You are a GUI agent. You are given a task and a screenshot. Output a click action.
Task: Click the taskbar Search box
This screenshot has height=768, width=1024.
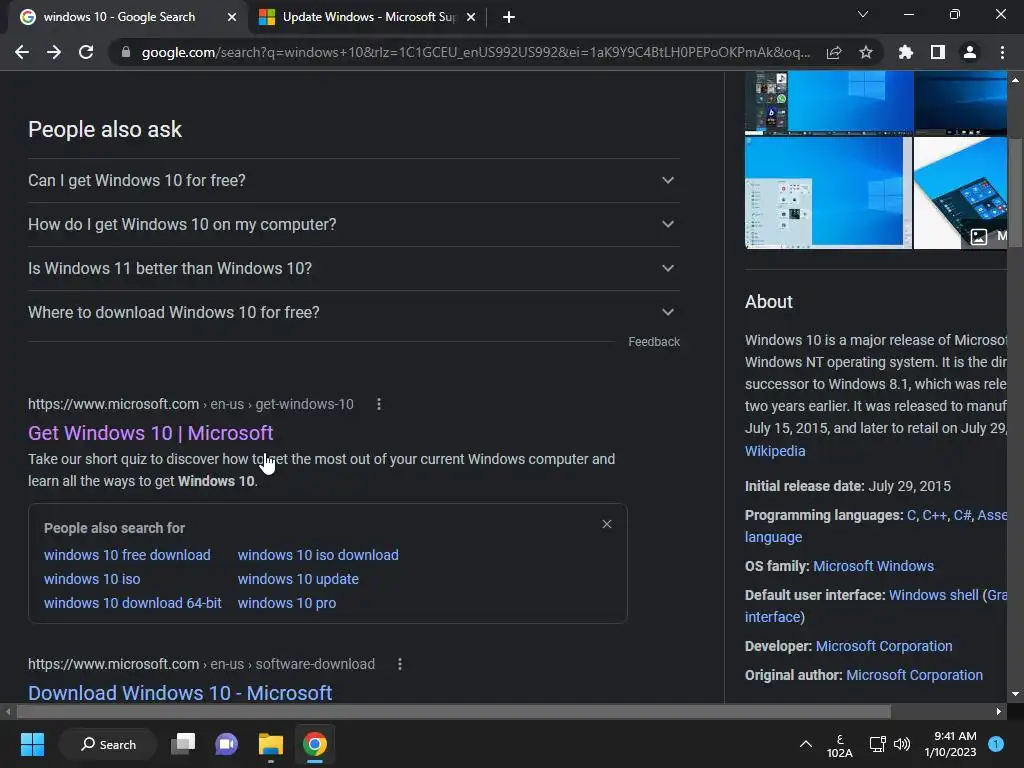pos(108,744)
